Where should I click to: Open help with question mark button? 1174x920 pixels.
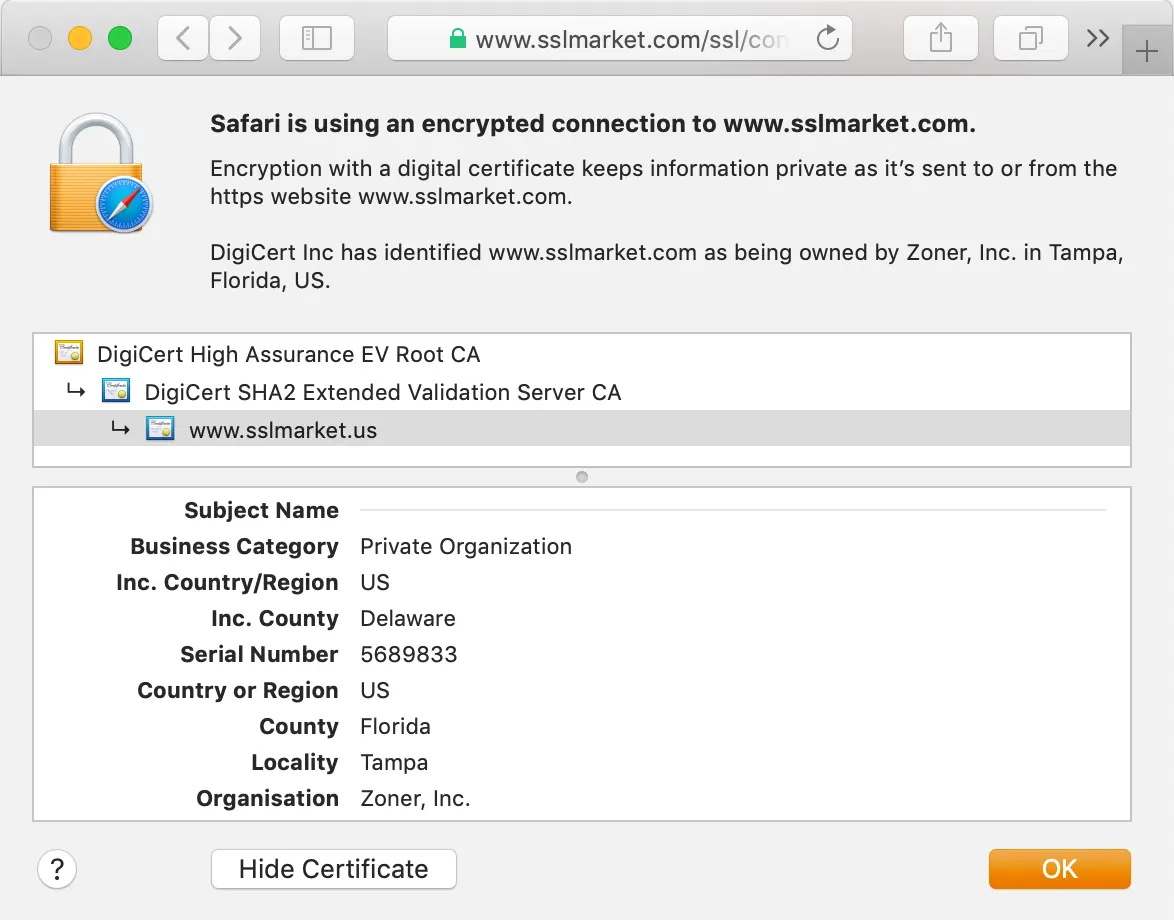(57, 869)
